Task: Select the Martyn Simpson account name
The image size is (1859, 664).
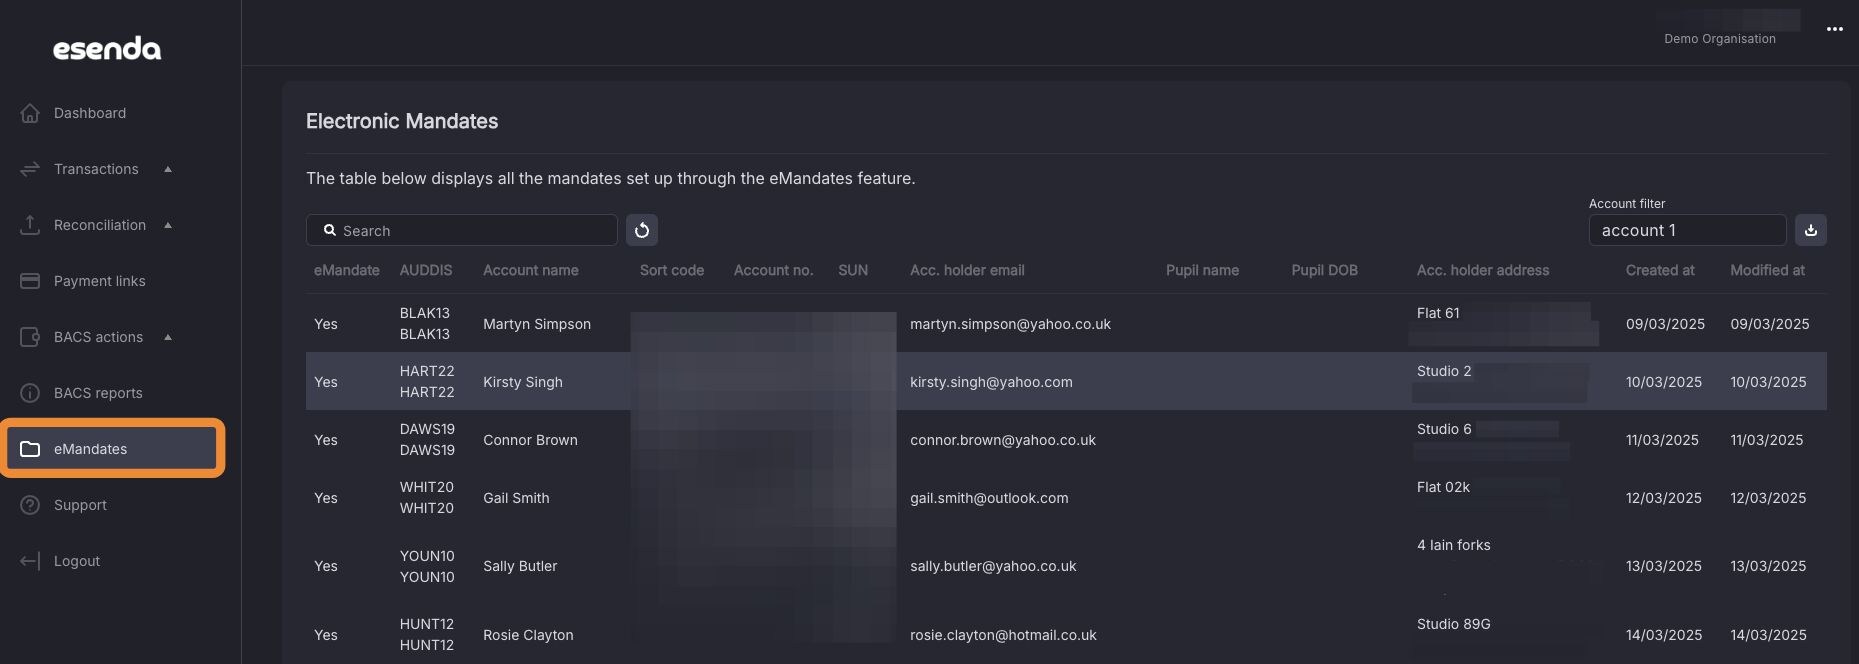Action: [537, 324]
